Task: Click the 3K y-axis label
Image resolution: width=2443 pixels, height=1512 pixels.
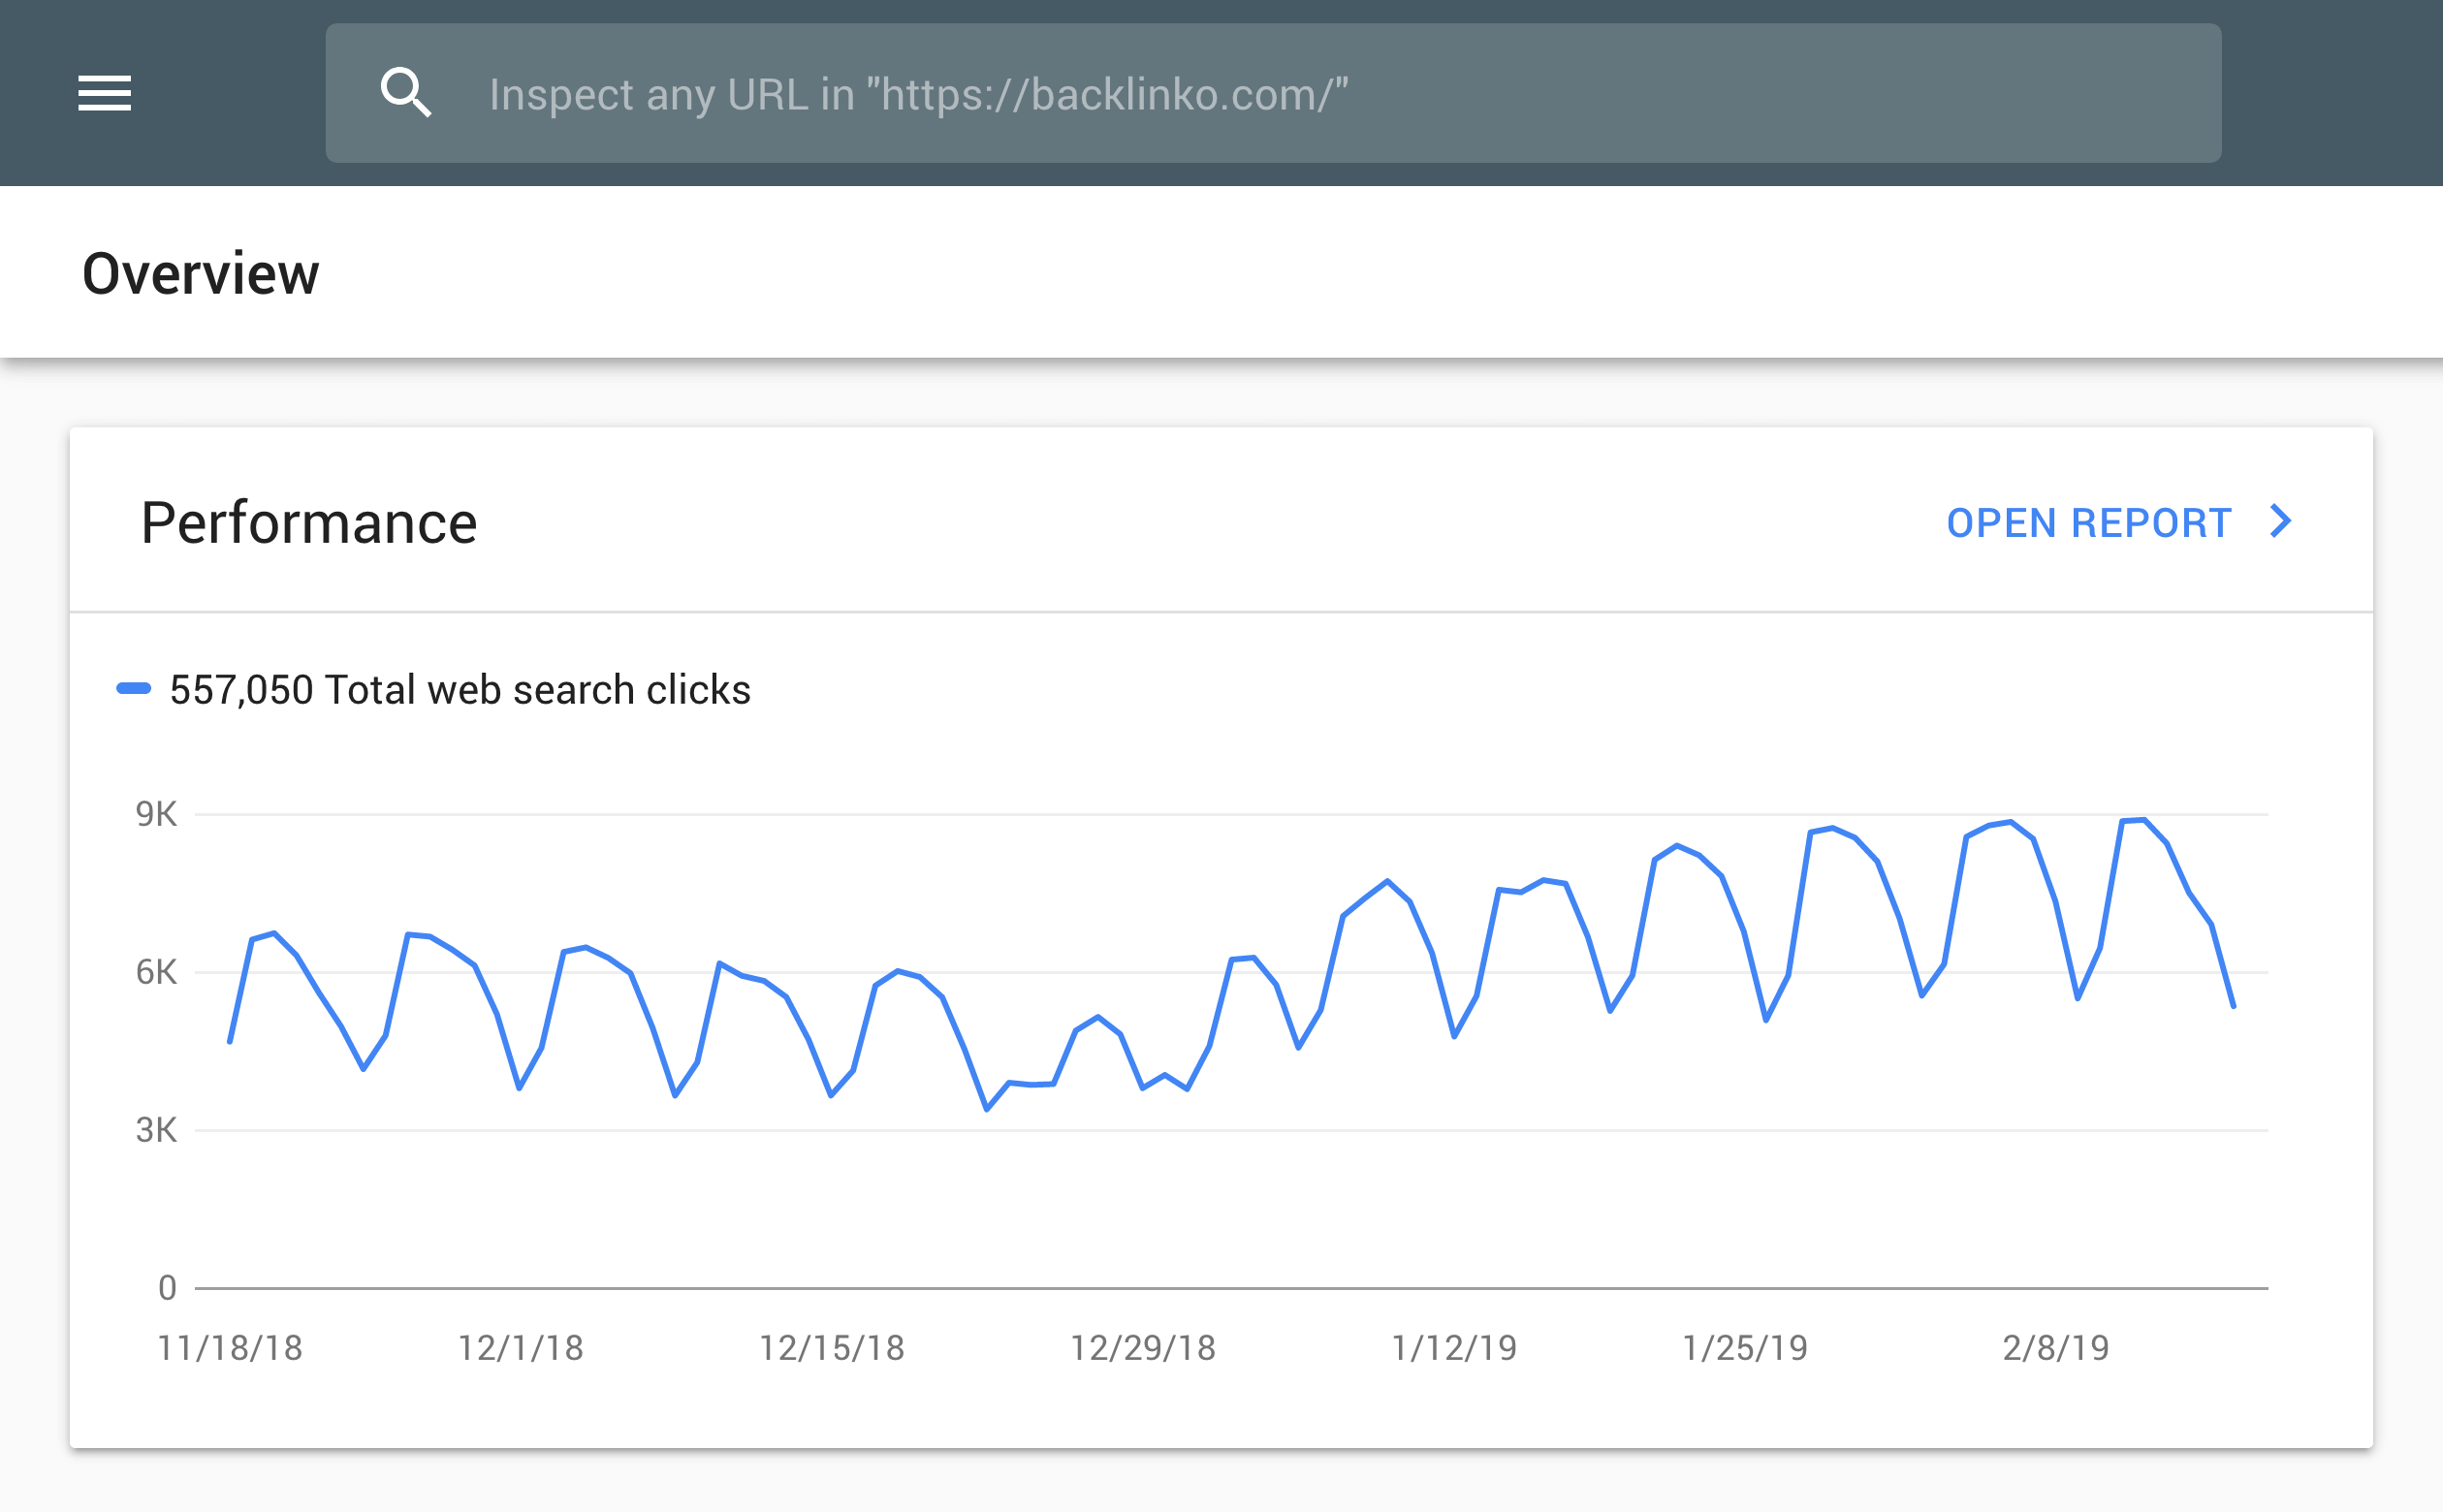Action: 156,1130
